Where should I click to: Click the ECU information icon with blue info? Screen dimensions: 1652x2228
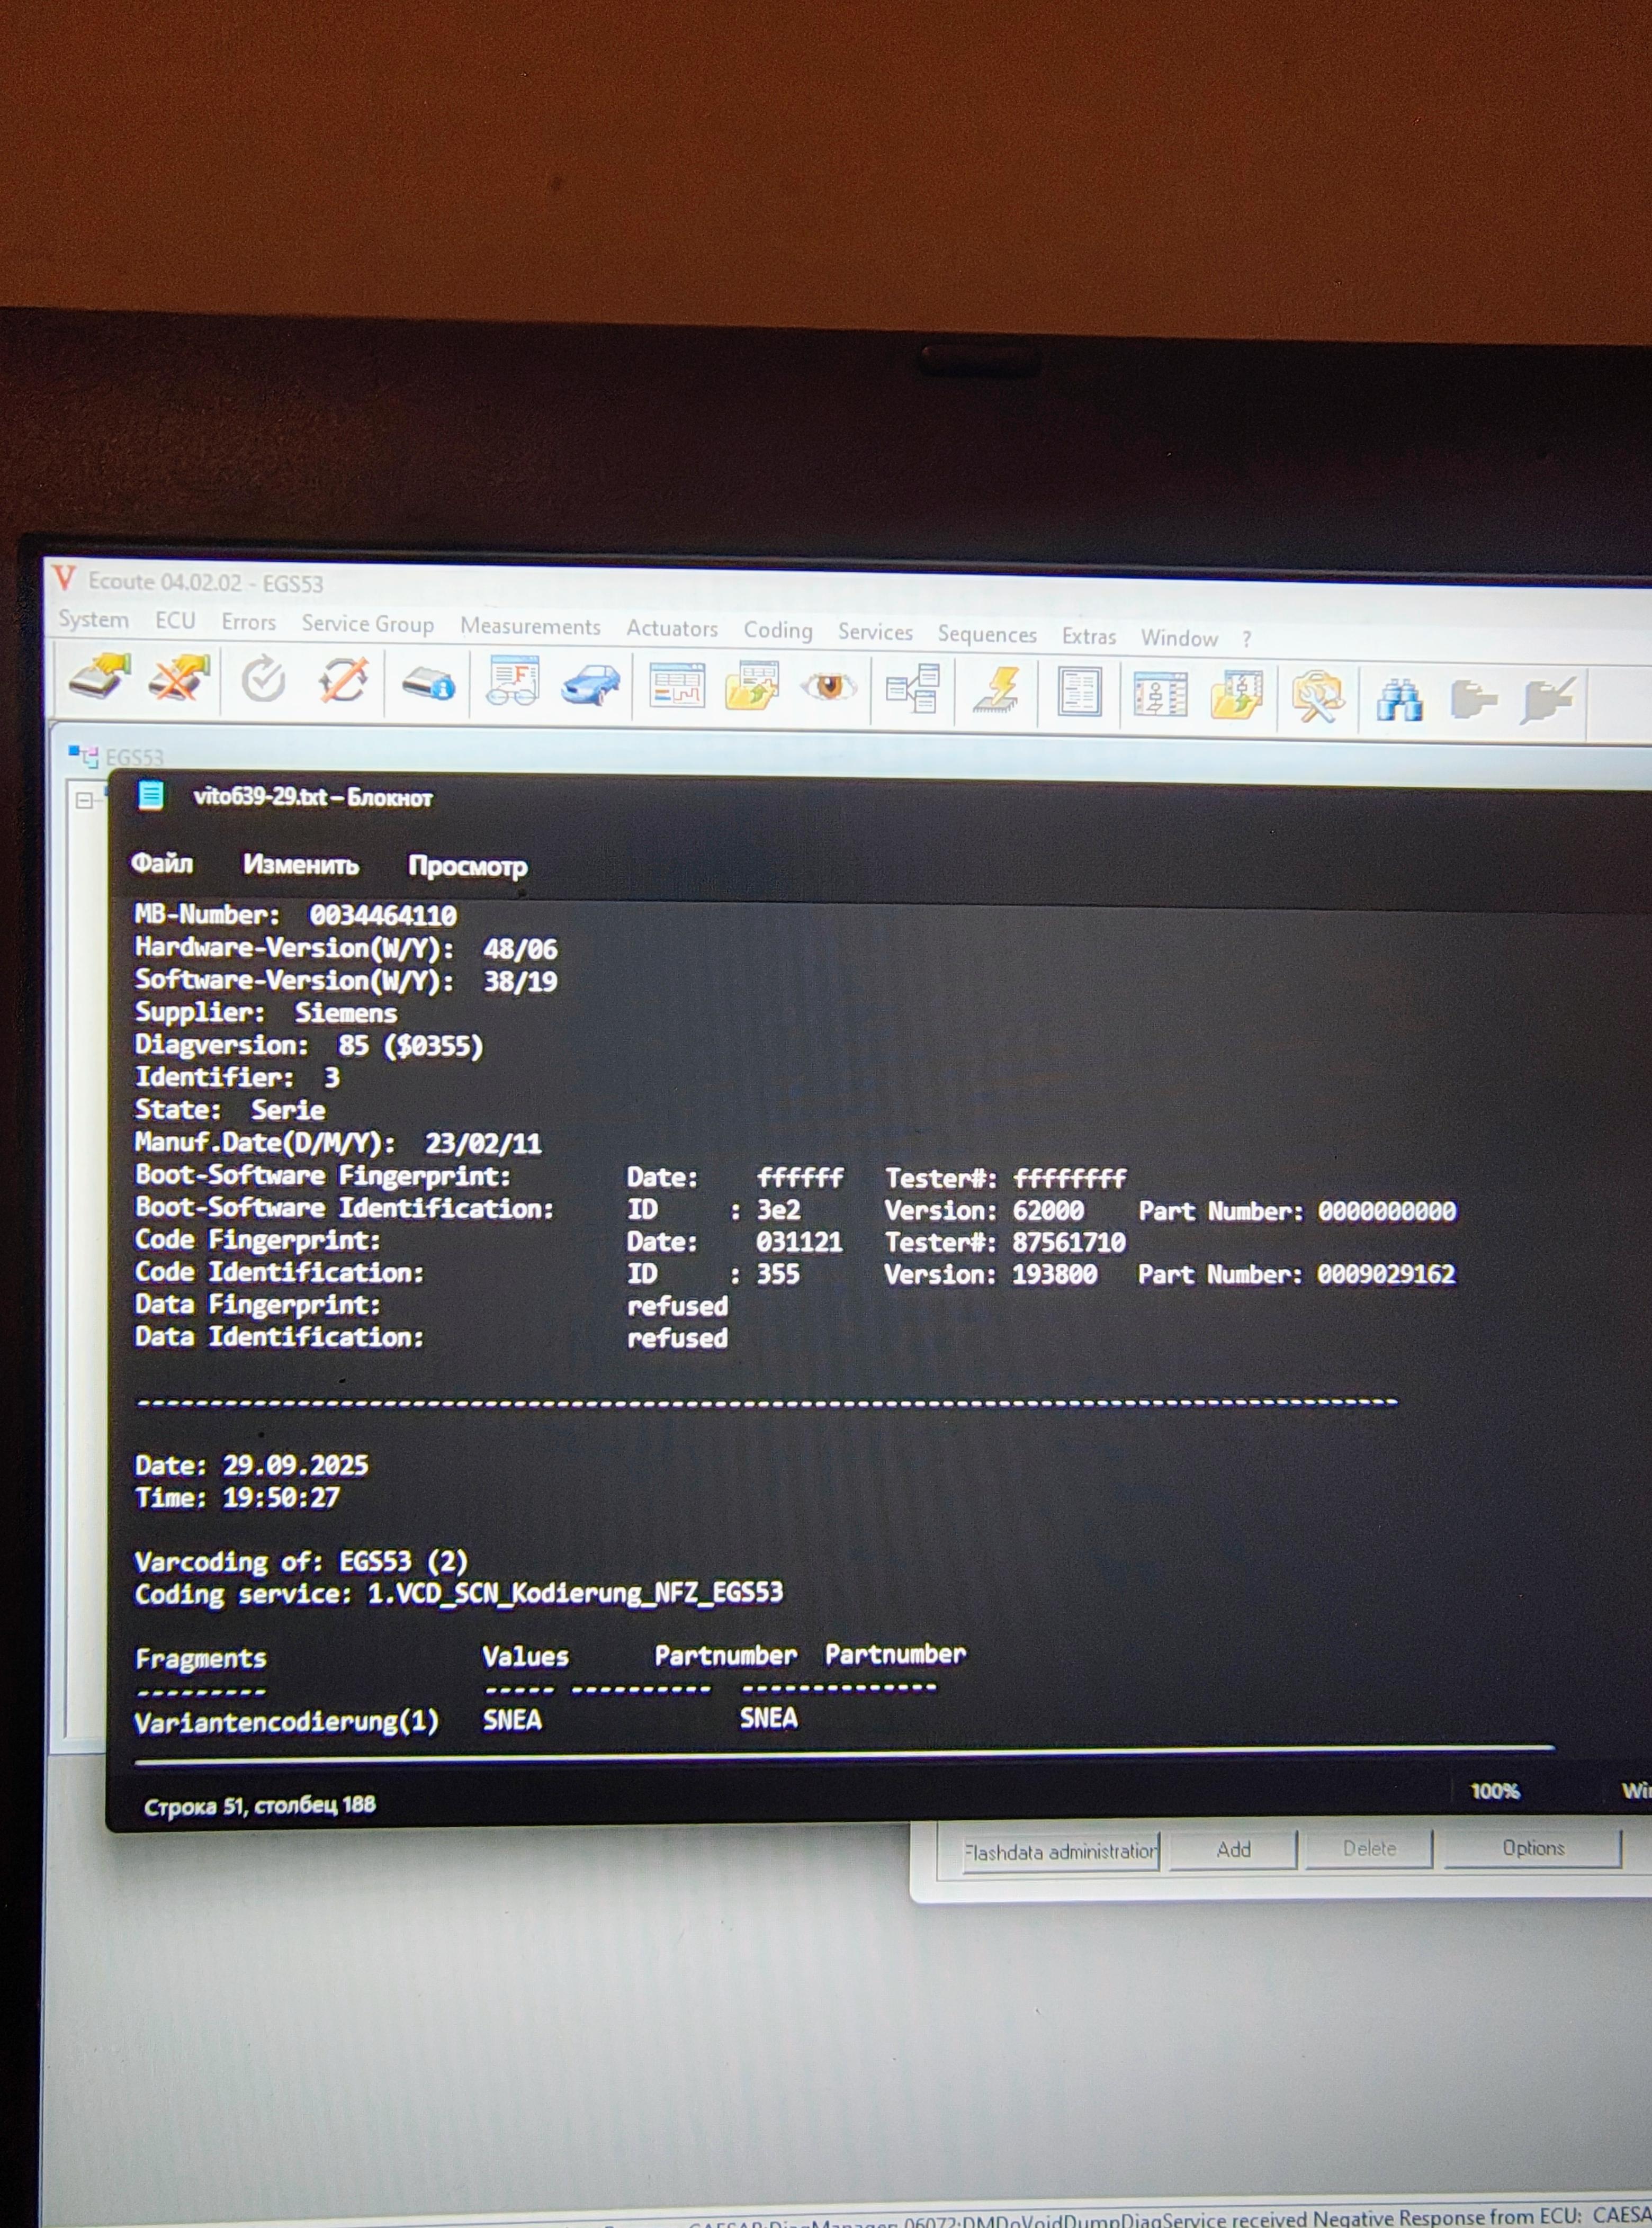click(x=428, y=684)
